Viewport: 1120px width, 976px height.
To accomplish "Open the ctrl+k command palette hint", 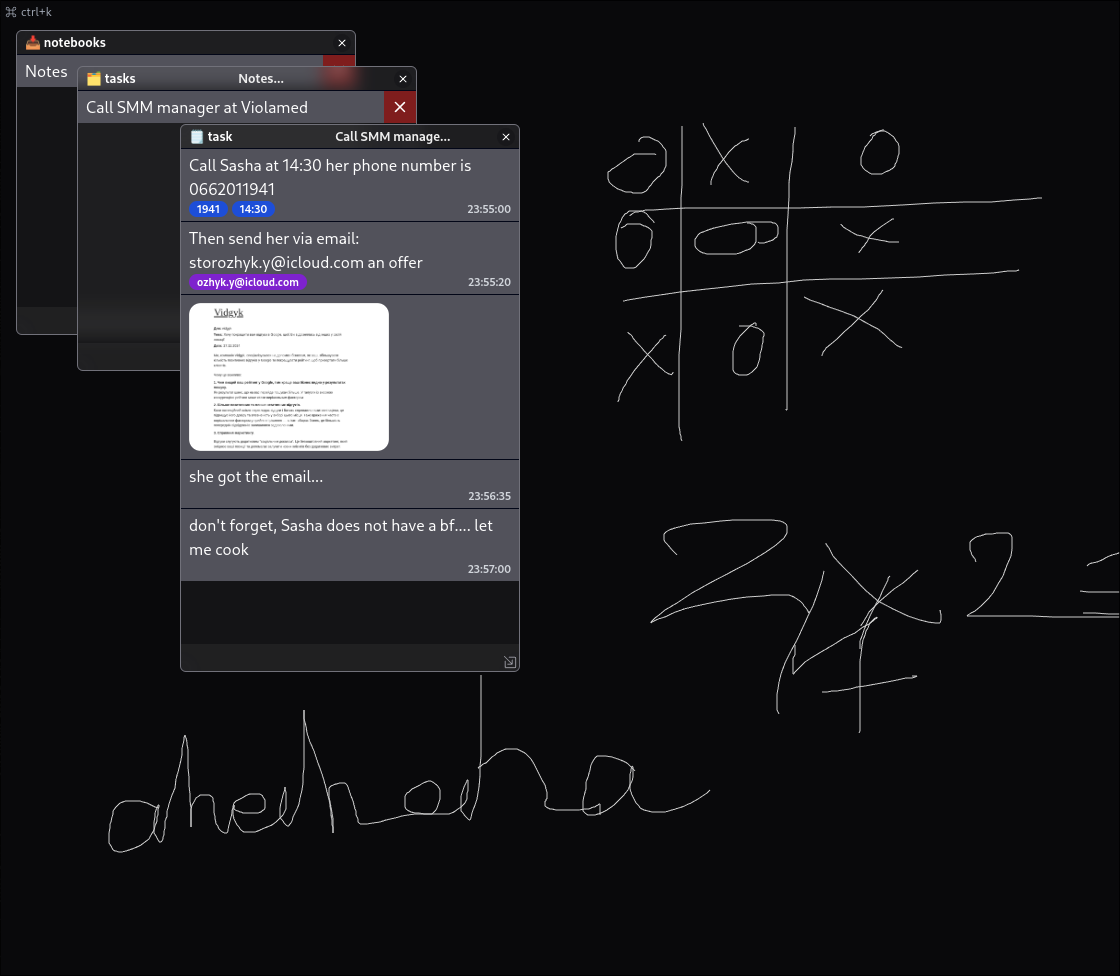I will point(29,12).
